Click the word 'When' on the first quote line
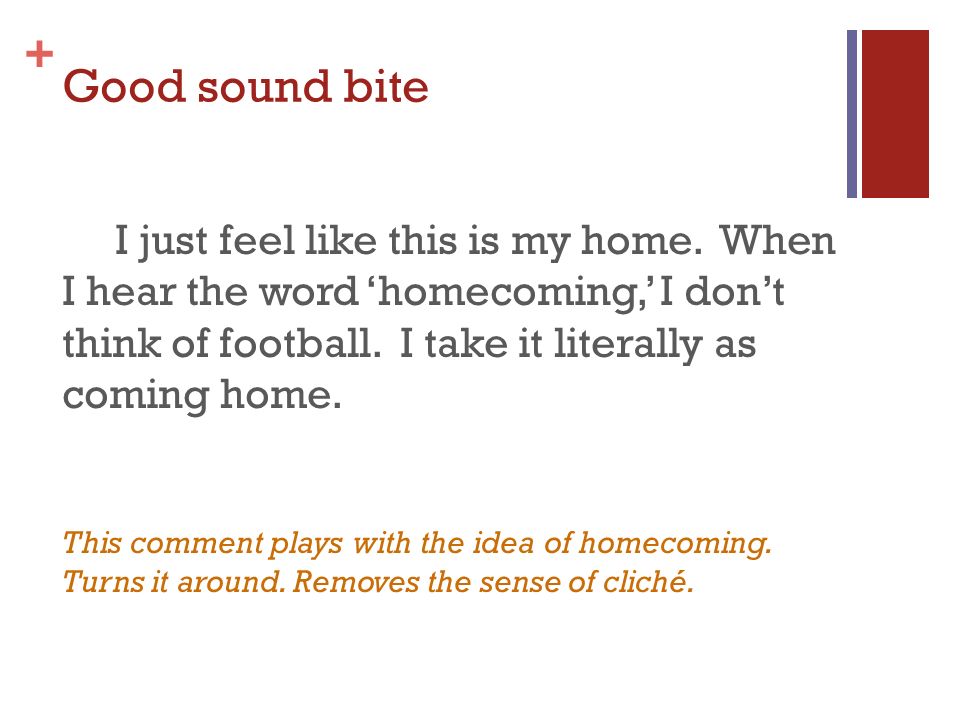This screenshot has height=720, width=960. tap(777, 241)
